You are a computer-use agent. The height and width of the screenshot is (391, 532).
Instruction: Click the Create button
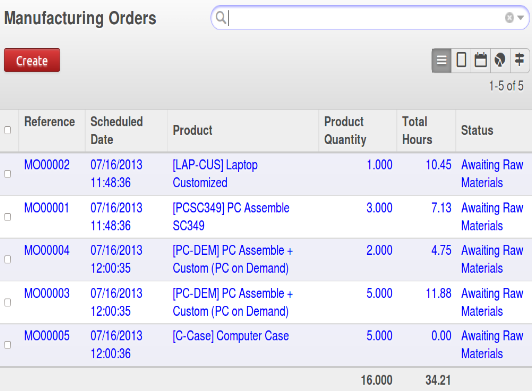[x=32, y=60]
